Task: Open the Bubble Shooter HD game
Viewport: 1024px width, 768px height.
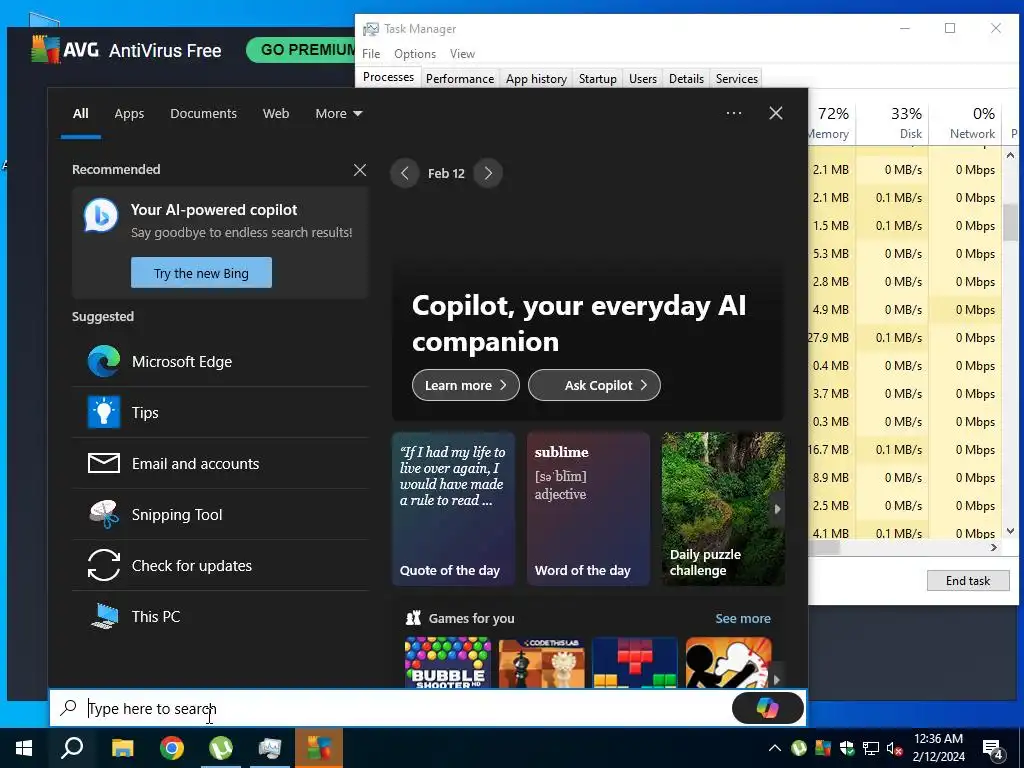Action: pos(447,662)
